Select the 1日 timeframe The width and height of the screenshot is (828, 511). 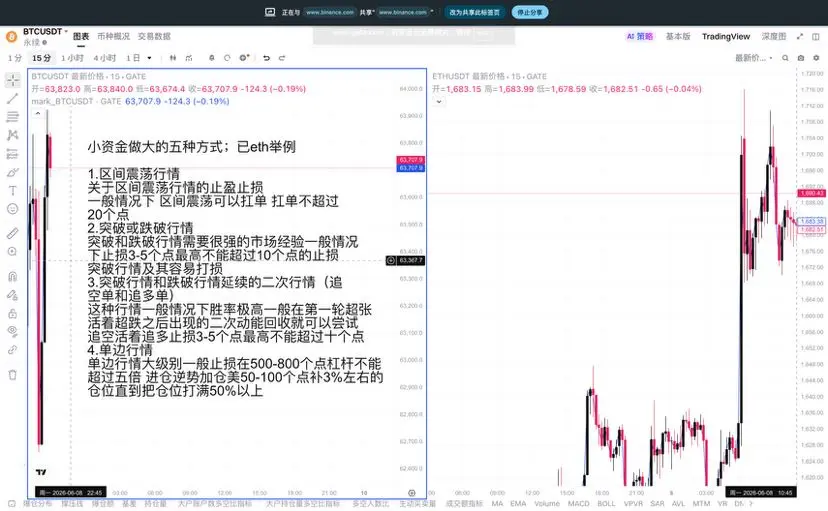coord(133,58)
